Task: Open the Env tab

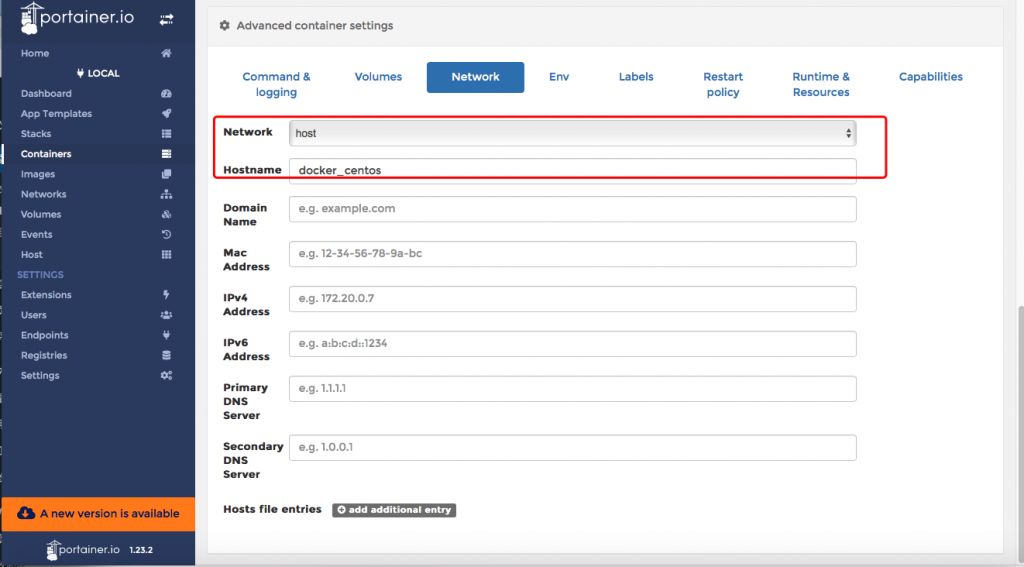Action: point(559,77)
